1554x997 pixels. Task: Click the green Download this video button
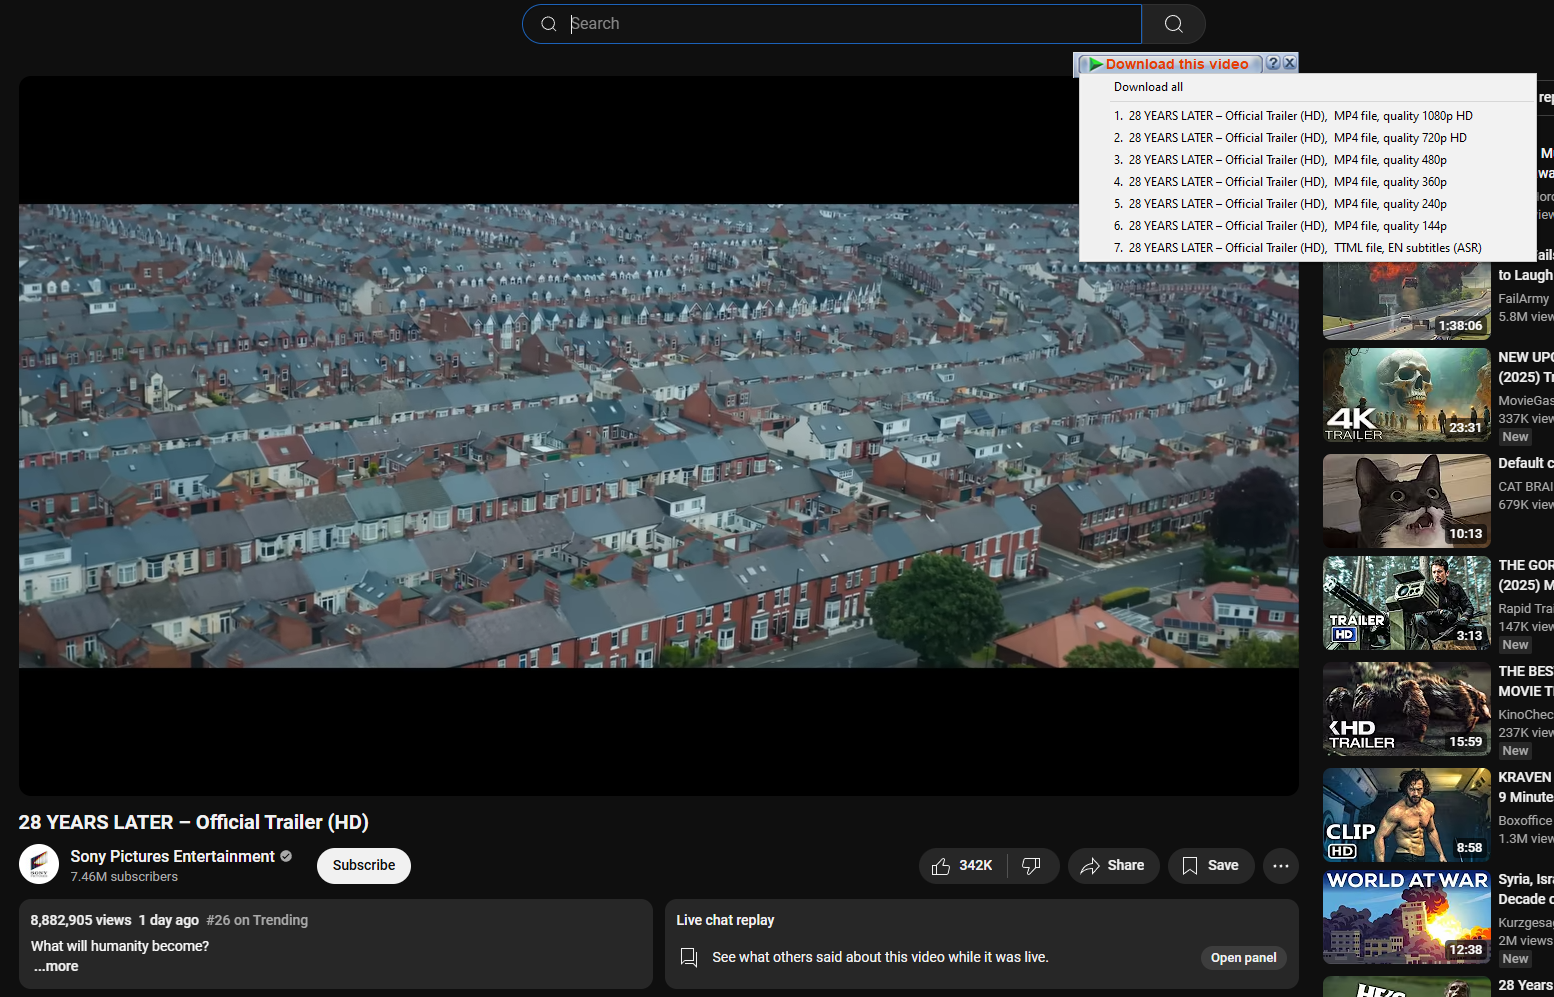tap(1168, 64)
